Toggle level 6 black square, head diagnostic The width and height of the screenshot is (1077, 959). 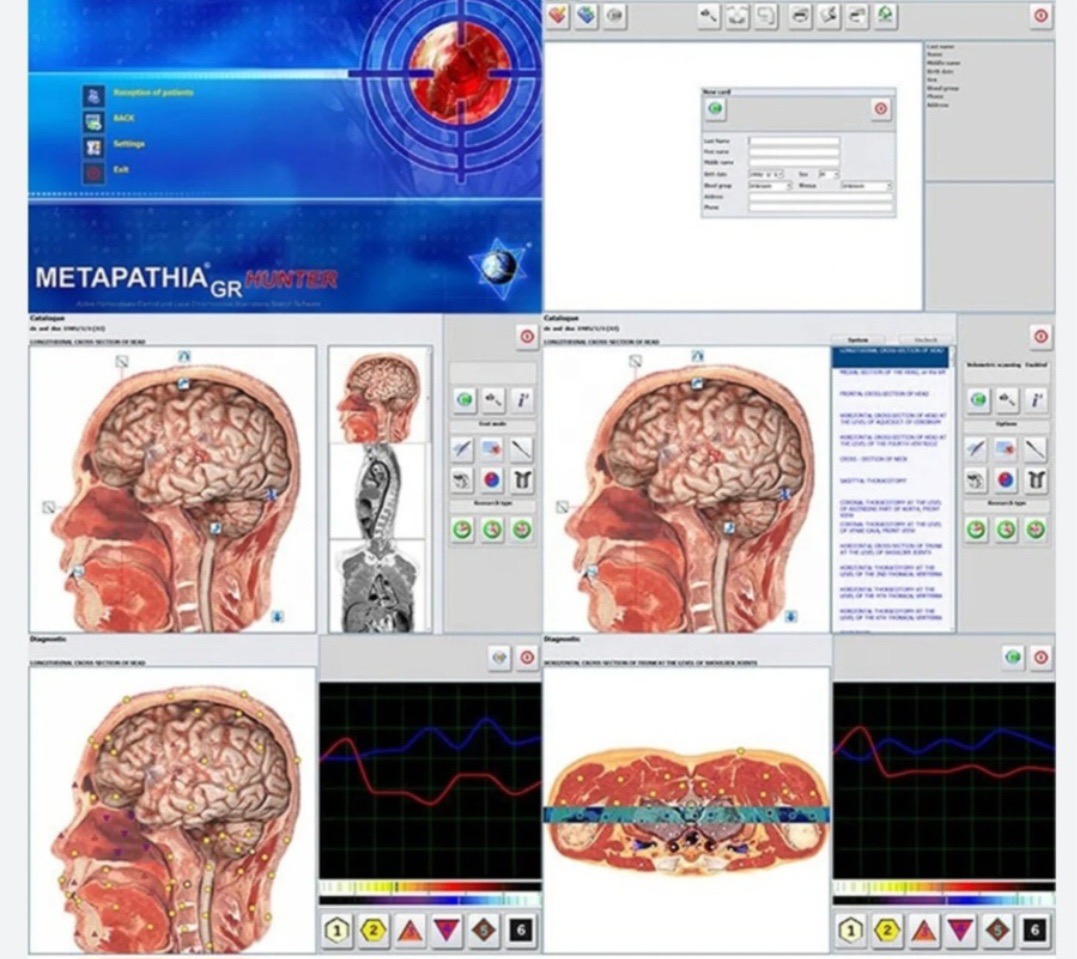click(521, 930)
